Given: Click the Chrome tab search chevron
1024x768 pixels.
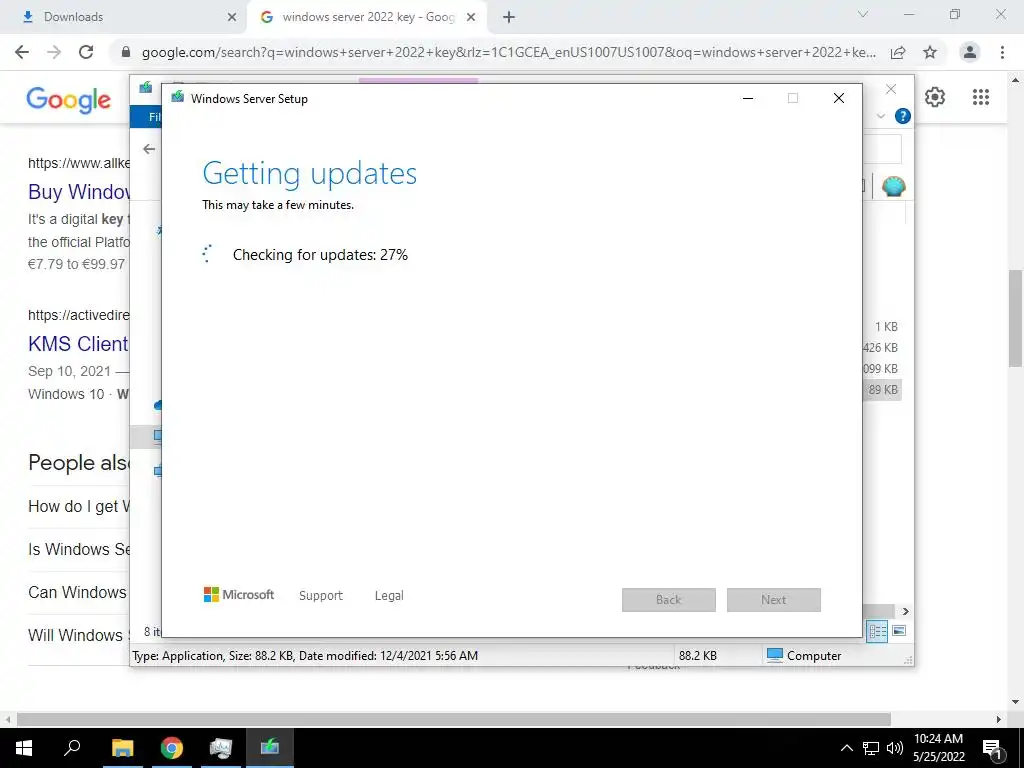Looking at the screenshot, I should (x=863, y=14).
